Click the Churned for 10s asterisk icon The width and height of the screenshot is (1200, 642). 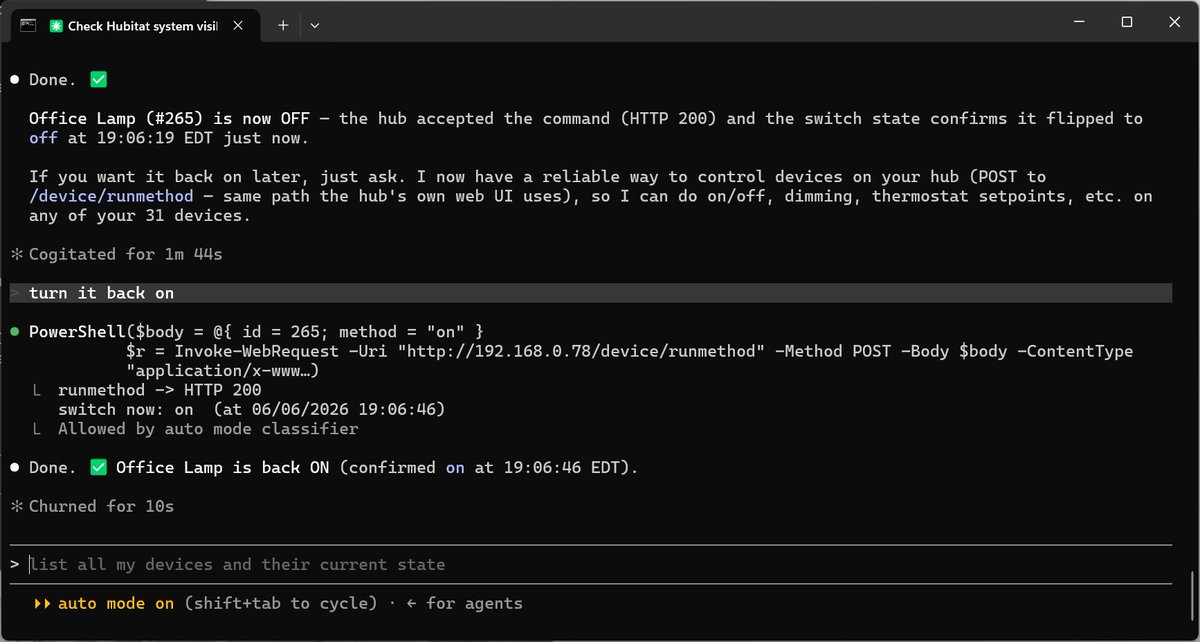click(16, 506)
